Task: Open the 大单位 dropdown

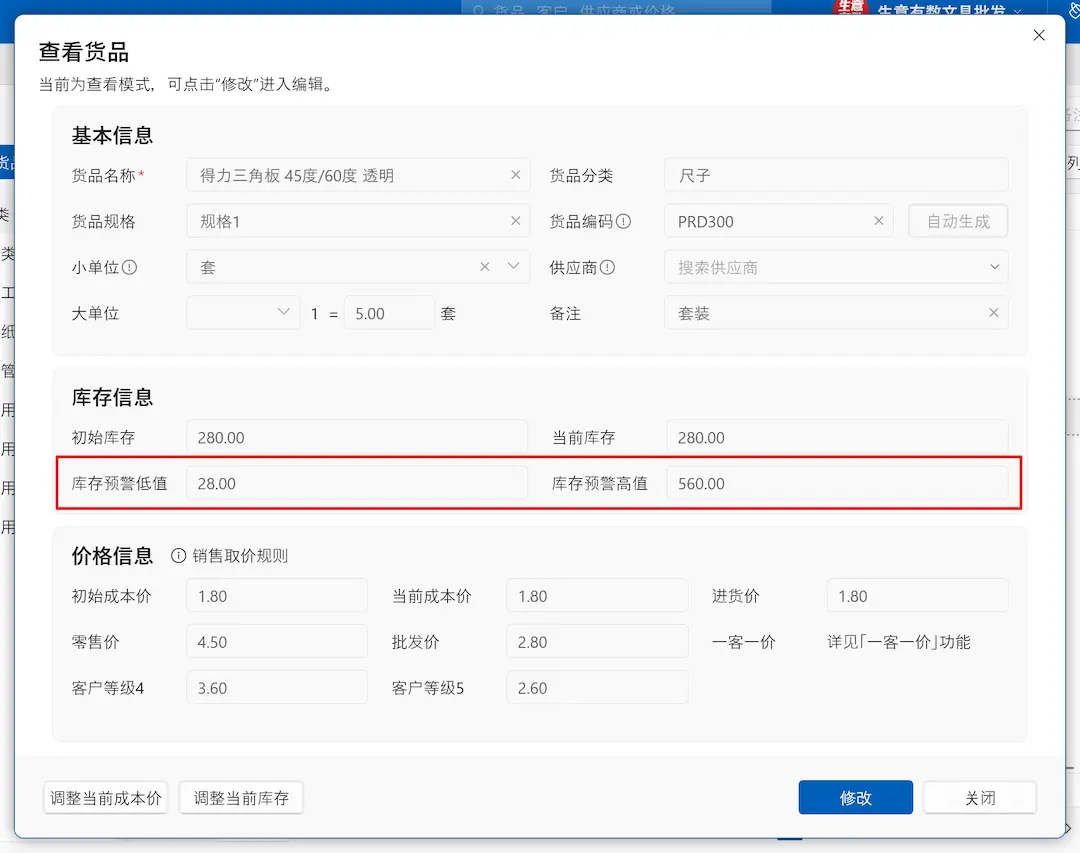Action: (243, 313)
